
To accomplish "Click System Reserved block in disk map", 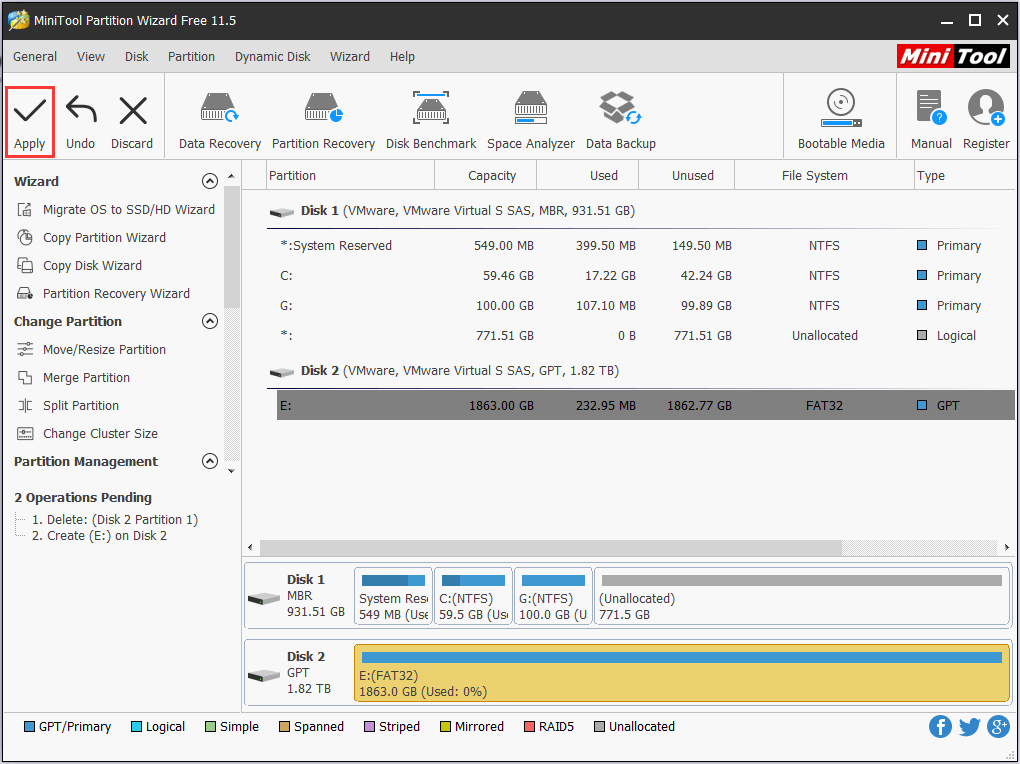I will pos(394,596).
